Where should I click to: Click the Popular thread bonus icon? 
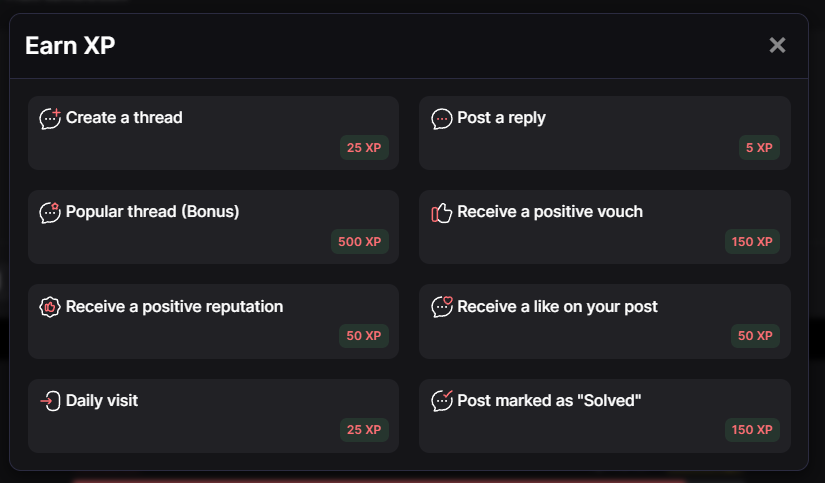pos(50,212)
